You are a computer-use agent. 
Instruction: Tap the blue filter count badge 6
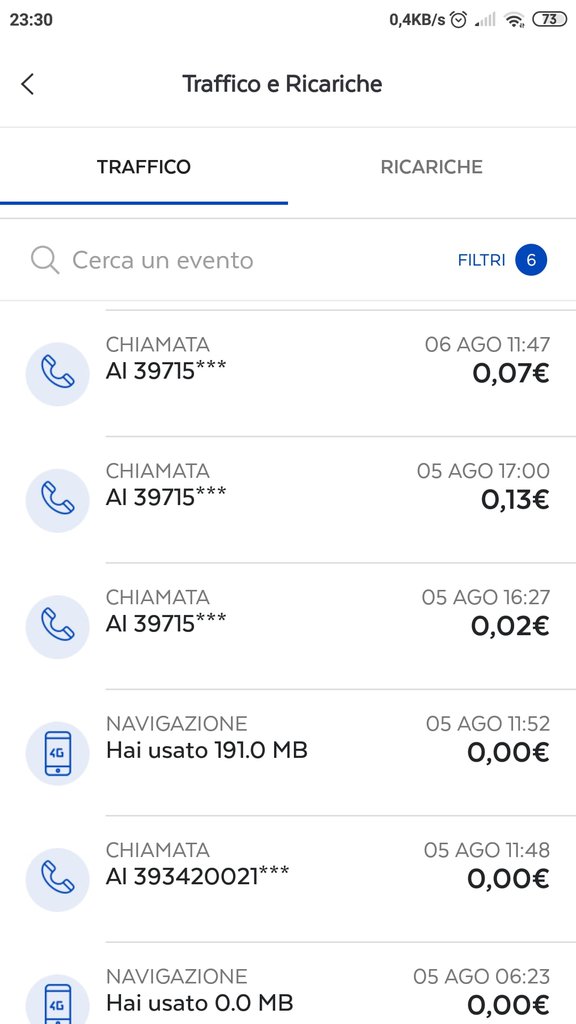(x=531, y=260)
